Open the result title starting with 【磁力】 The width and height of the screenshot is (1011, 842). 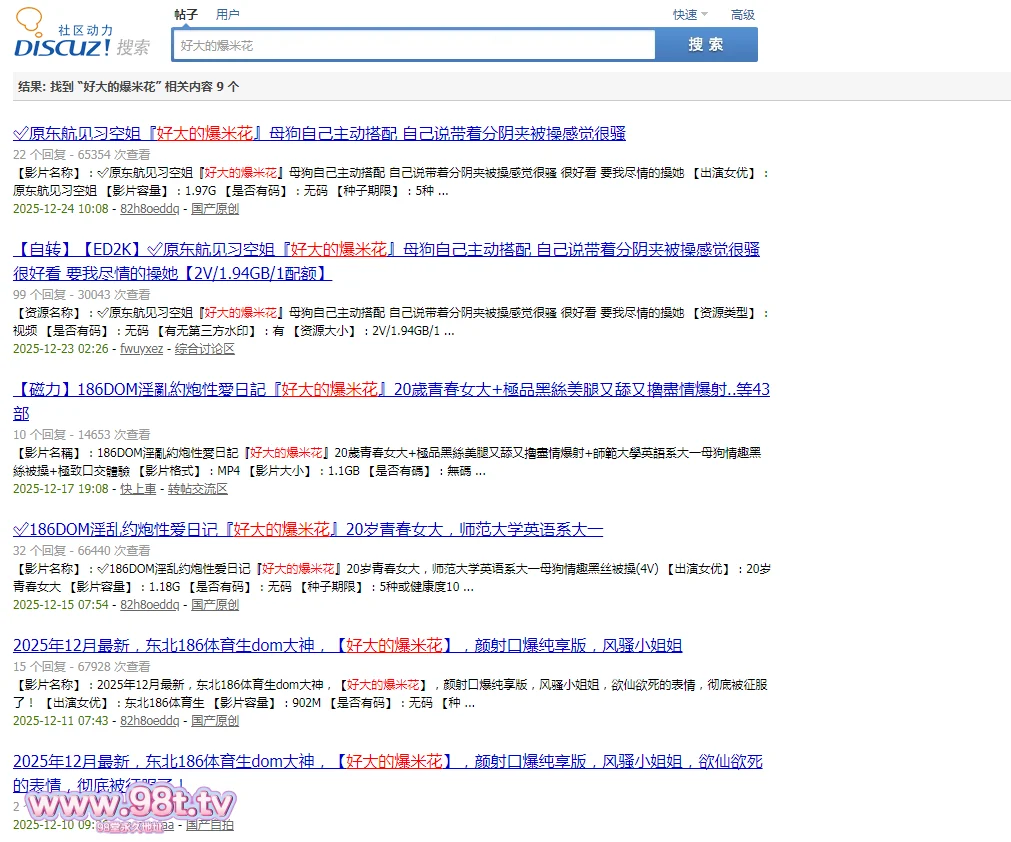(391, 389)
